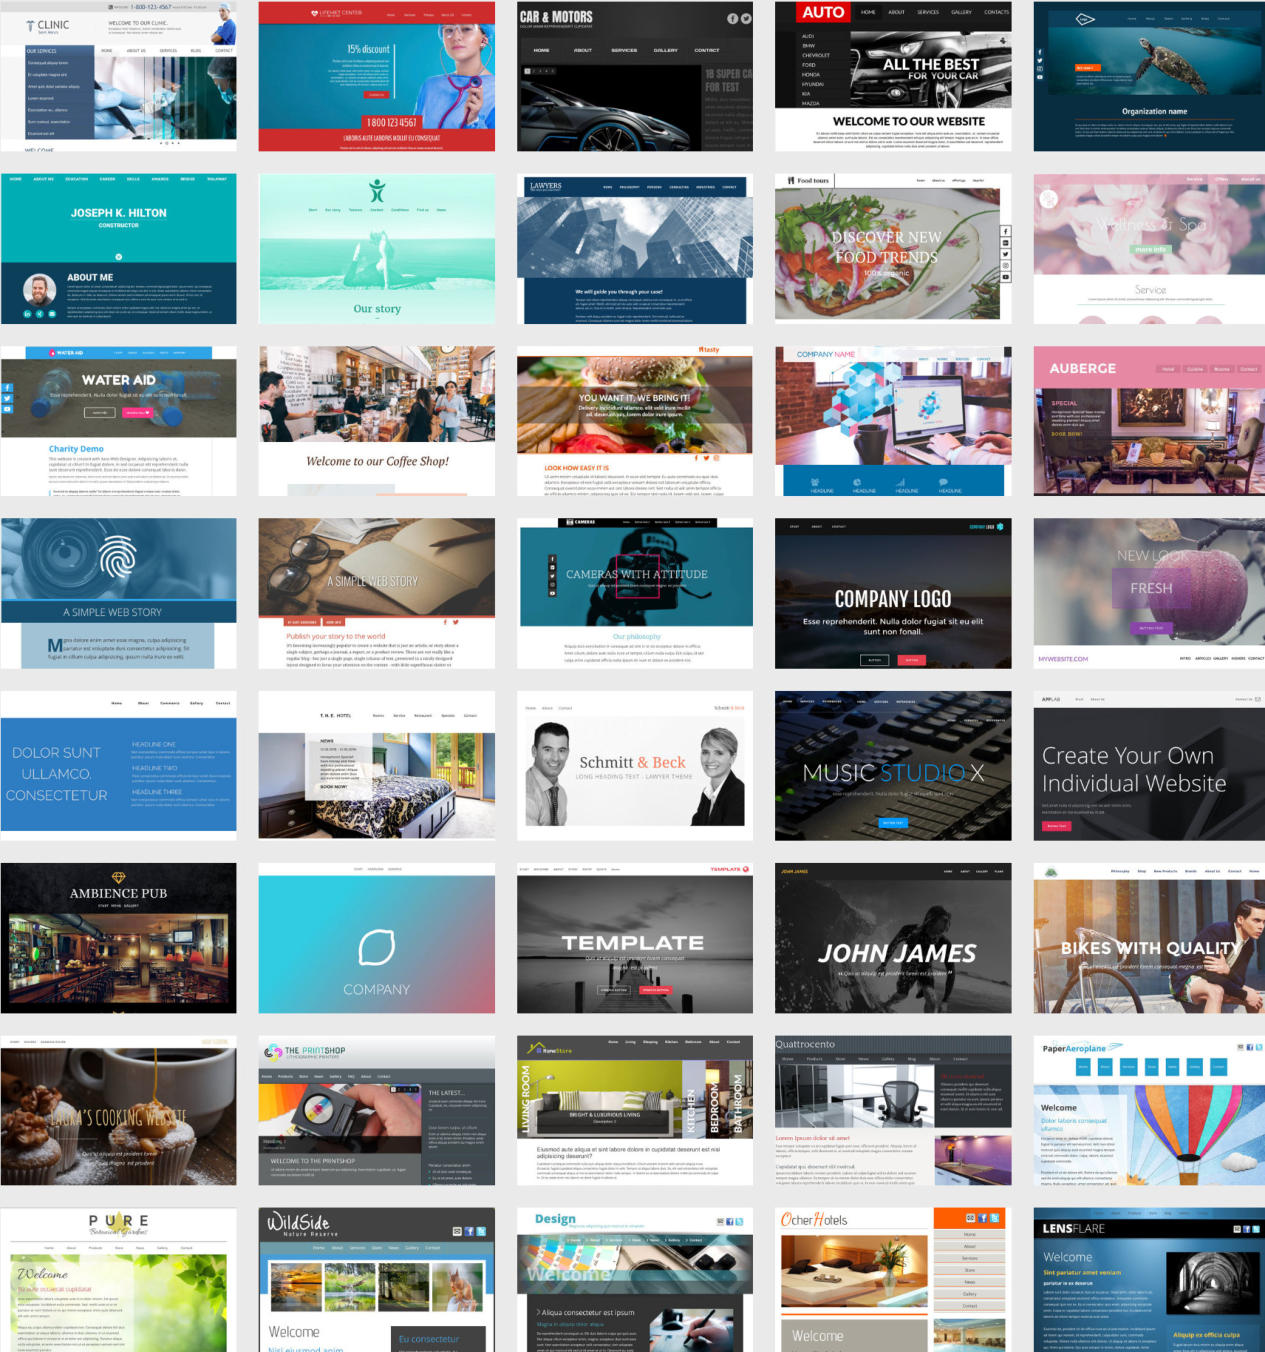Screen dimensions: 1265x1352
Task: Select the Wellness & Spa template
Action: coord(1150,249)
